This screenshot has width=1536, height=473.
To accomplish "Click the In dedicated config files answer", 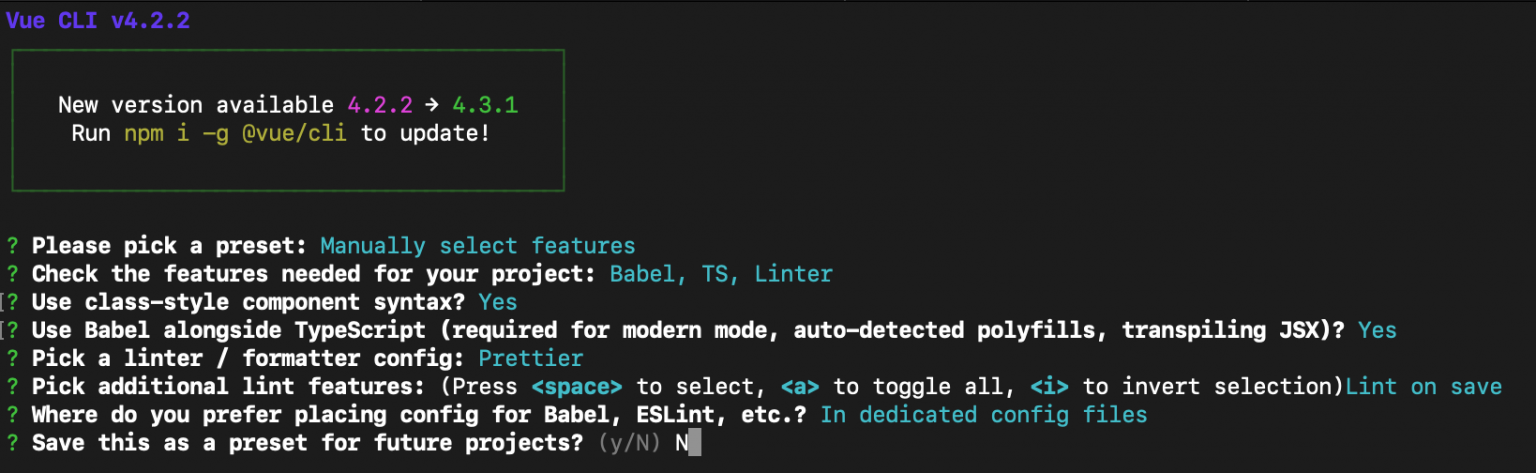I will coord(984,414).
